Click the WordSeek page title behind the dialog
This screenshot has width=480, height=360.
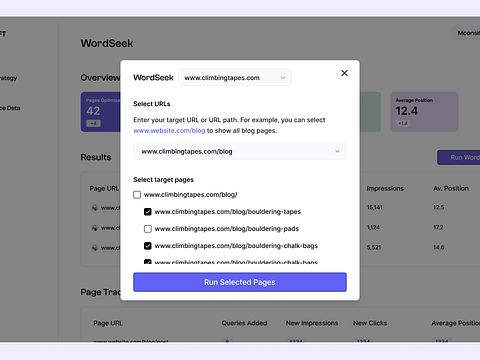pos(107,43)
